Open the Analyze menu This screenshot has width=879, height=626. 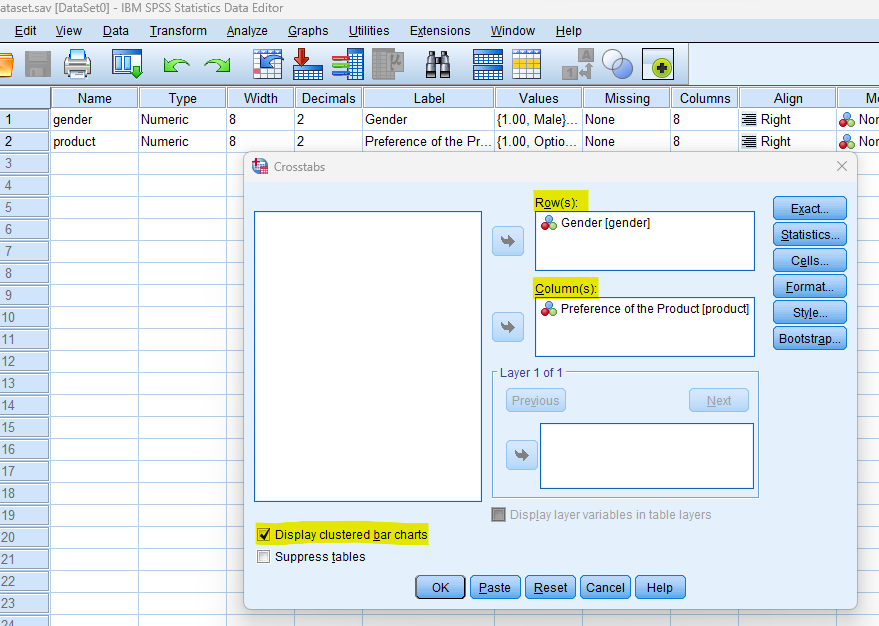point(247,31)
